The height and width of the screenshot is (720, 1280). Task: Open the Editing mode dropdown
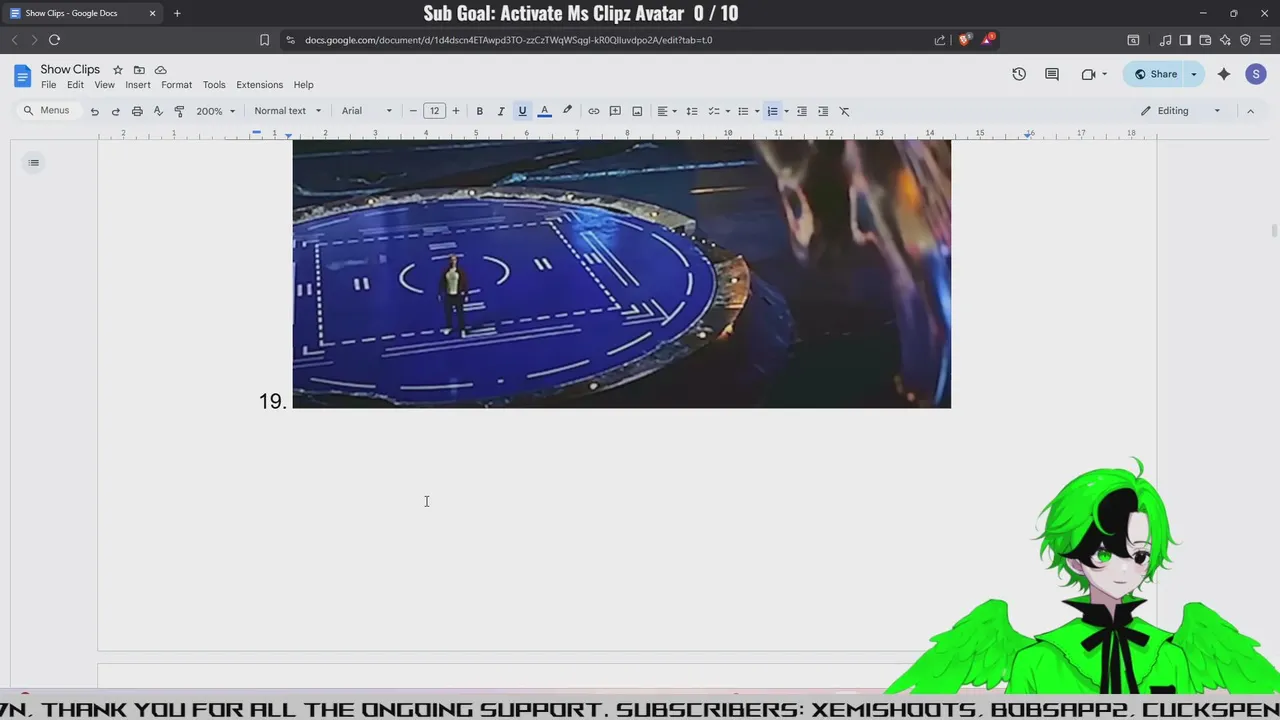pyautogui.click(x=1181, y=111)
